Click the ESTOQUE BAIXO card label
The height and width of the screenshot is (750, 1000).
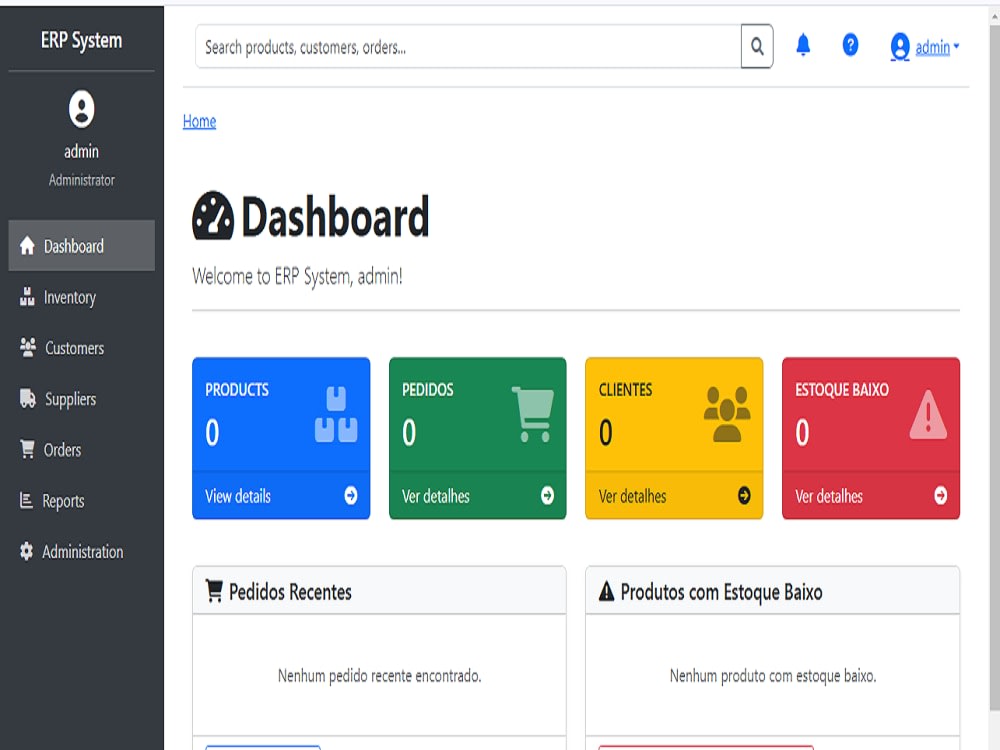click(842, 390)
